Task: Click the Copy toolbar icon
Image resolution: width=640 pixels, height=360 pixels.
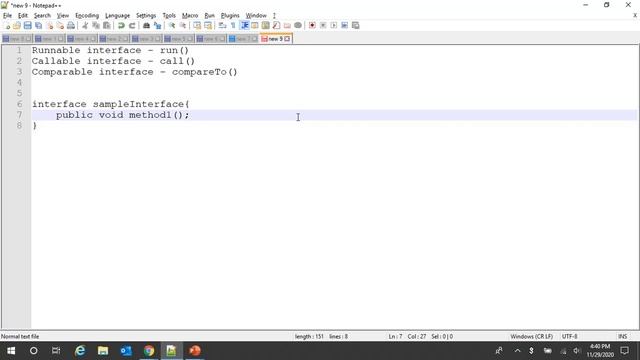Action: point(96,25)
